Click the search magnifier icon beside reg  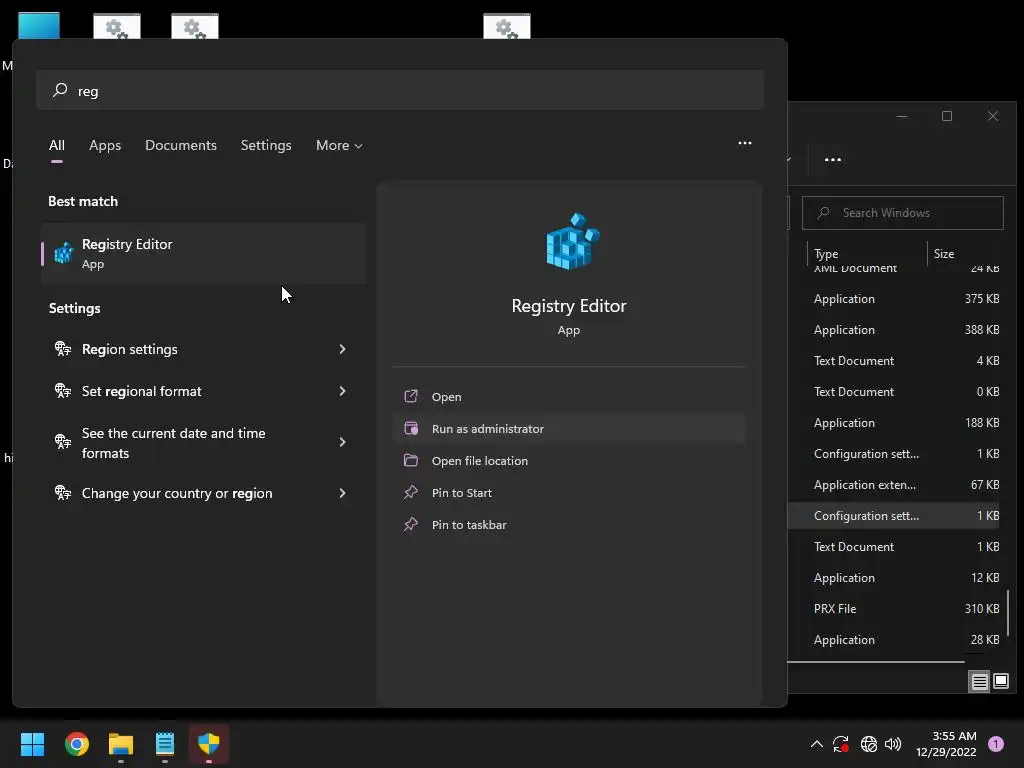[x=60, y=90]
